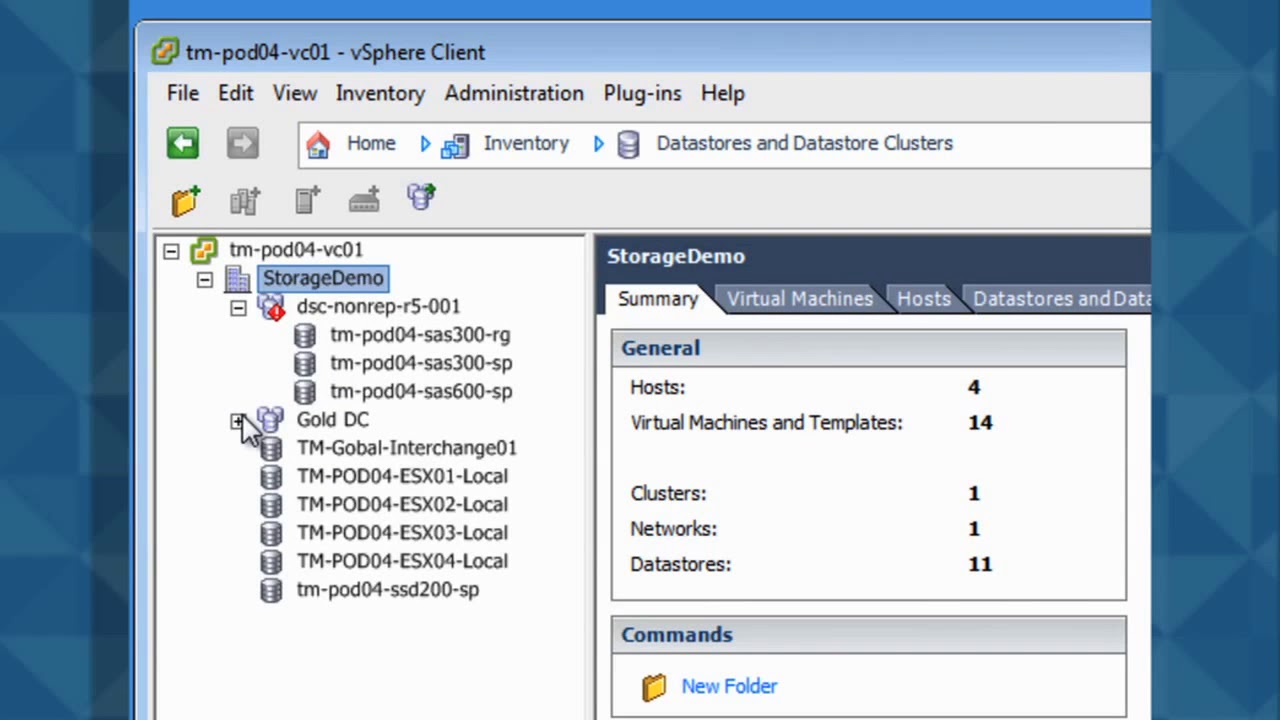Select dsc-nonrep-r5-001 in the tree
1280x720 pixels.
click(378, 306)
